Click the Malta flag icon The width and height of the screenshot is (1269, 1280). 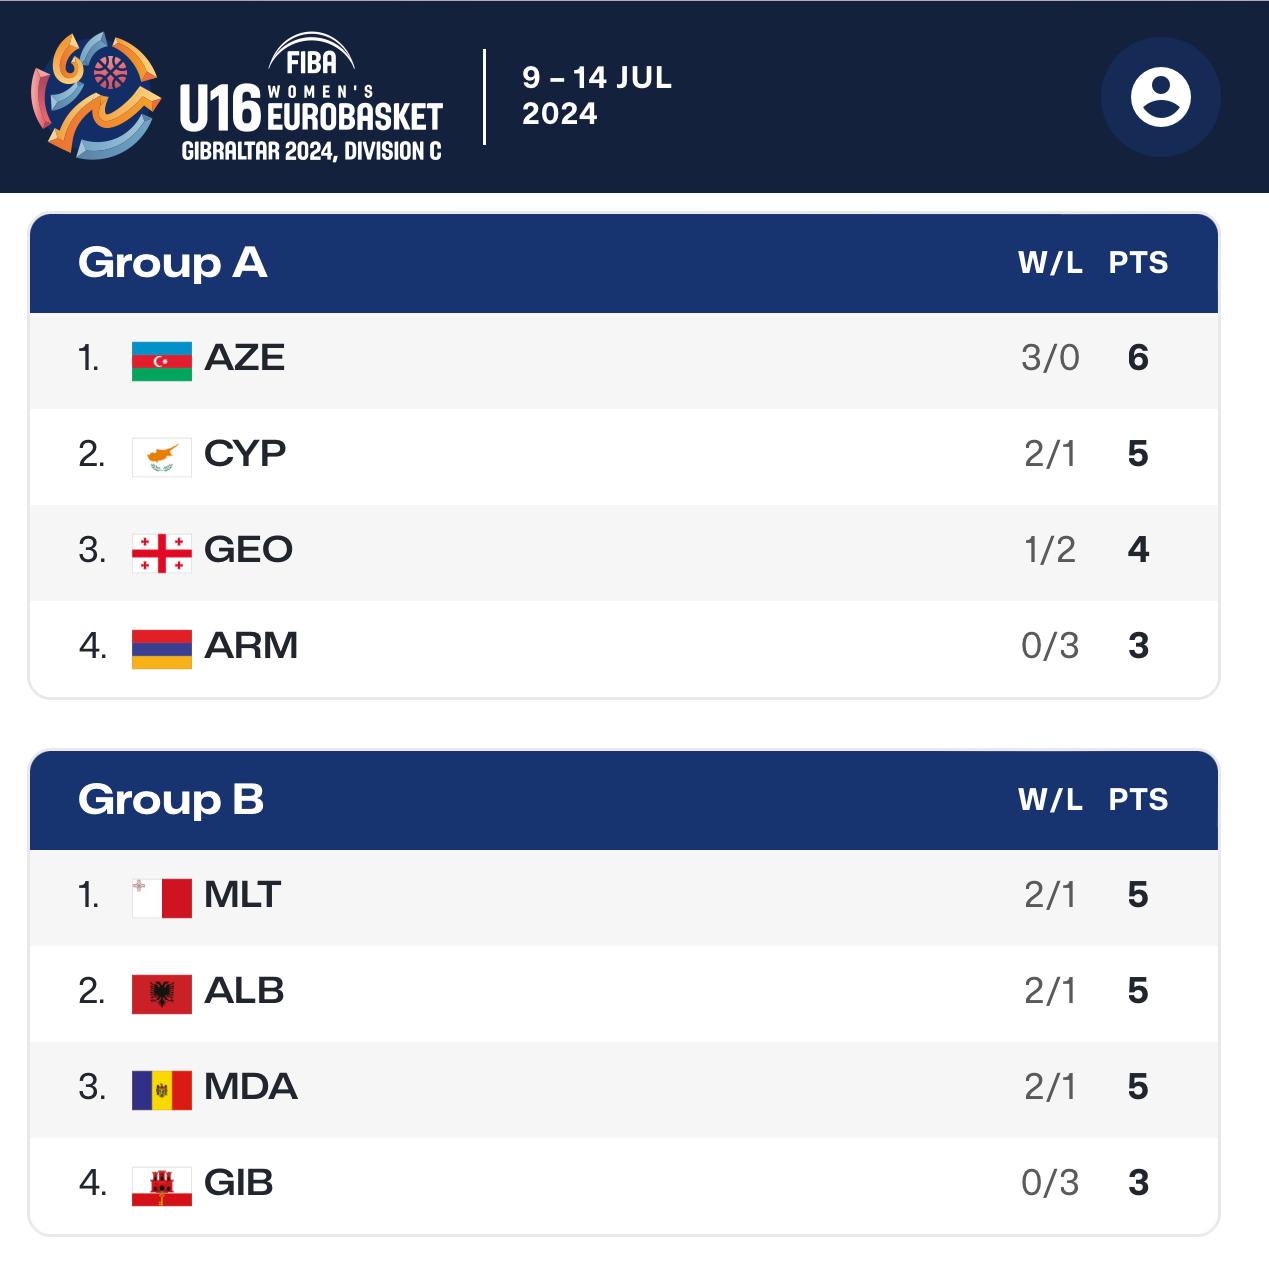tap(161, 897)
